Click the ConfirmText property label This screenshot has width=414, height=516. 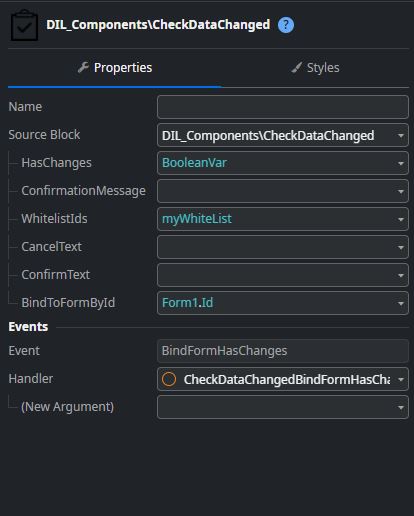point(55,275)
